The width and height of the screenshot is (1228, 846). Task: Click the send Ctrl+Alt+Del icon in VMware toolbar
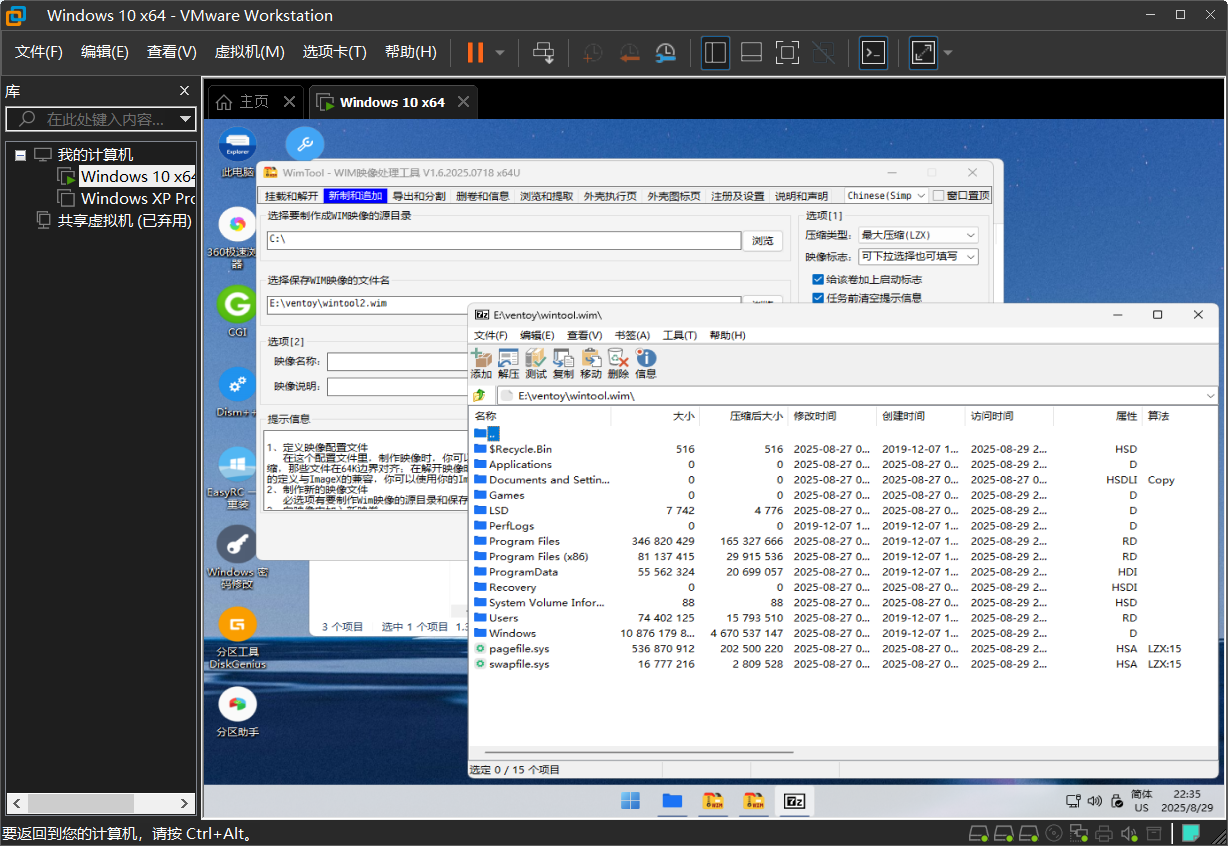click(543, 52)
